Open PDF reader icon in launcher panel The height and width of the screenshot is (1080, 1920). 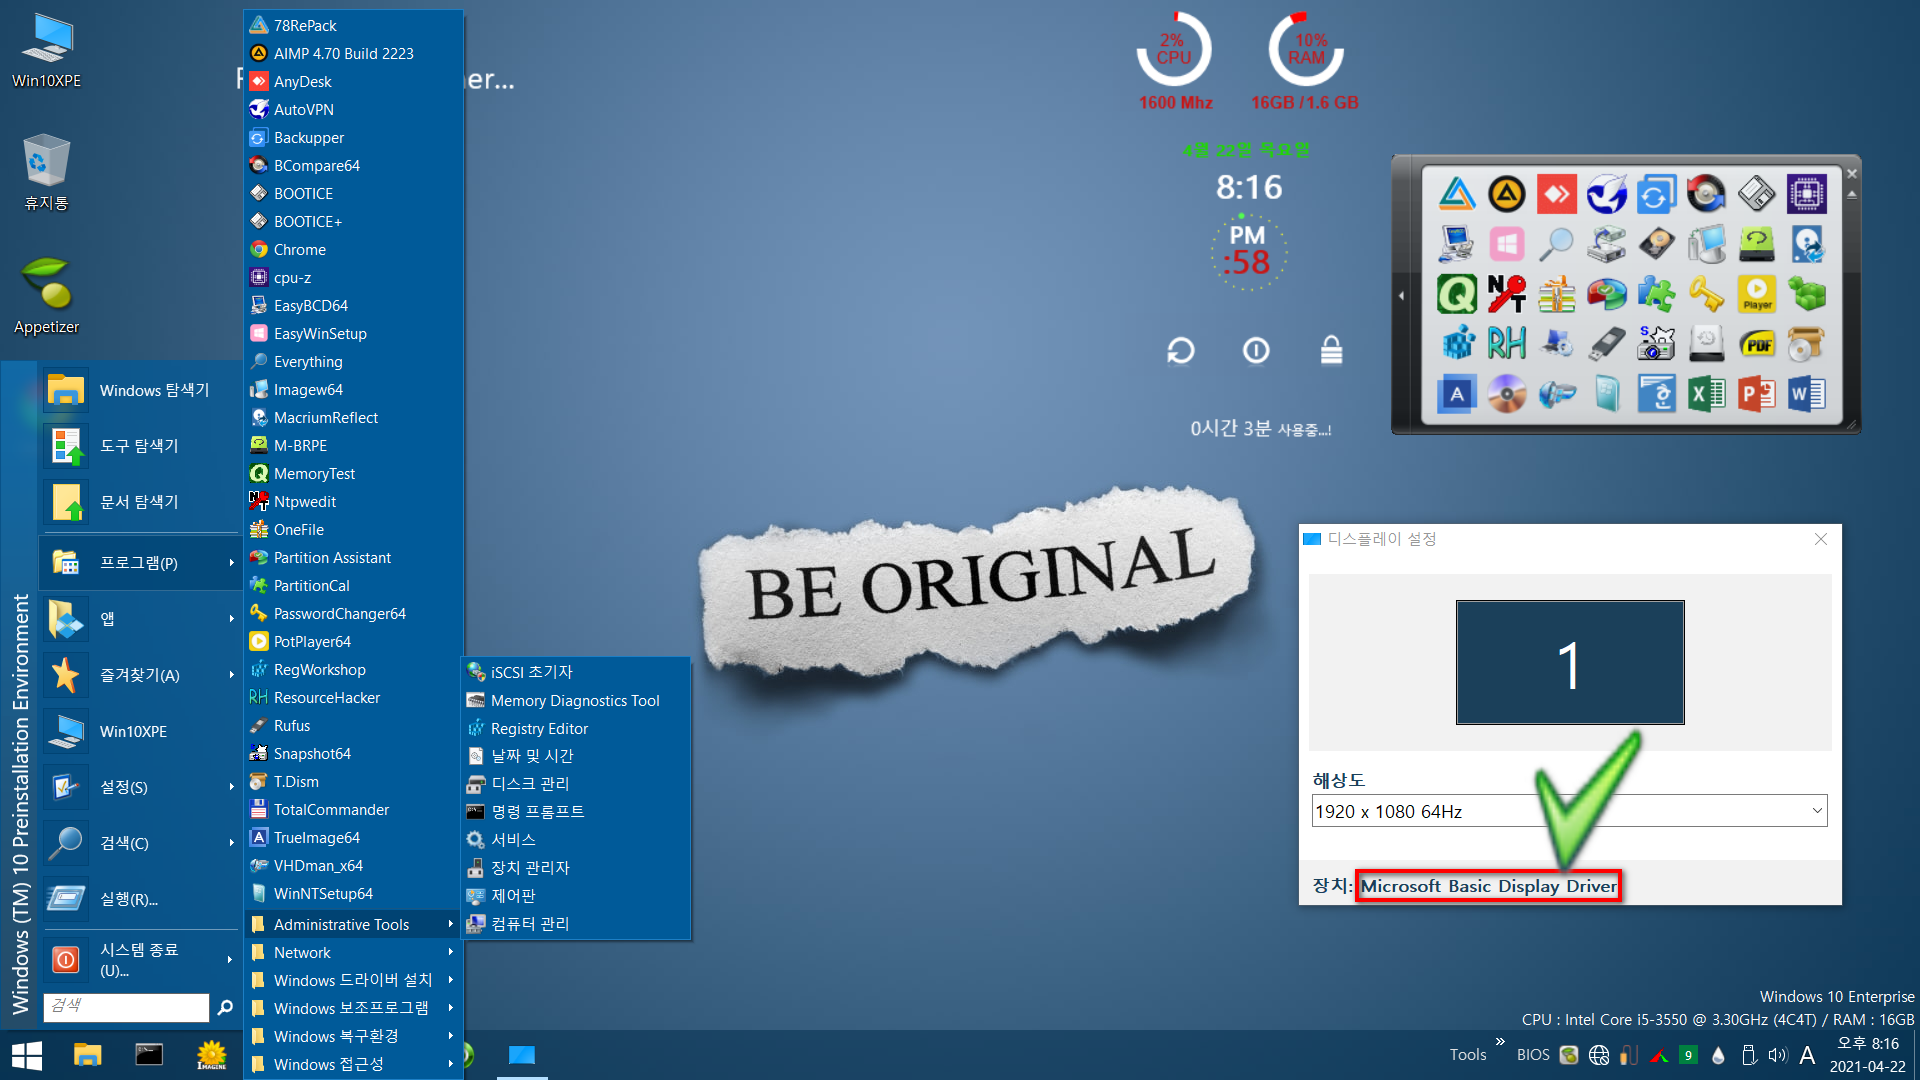1756,344
